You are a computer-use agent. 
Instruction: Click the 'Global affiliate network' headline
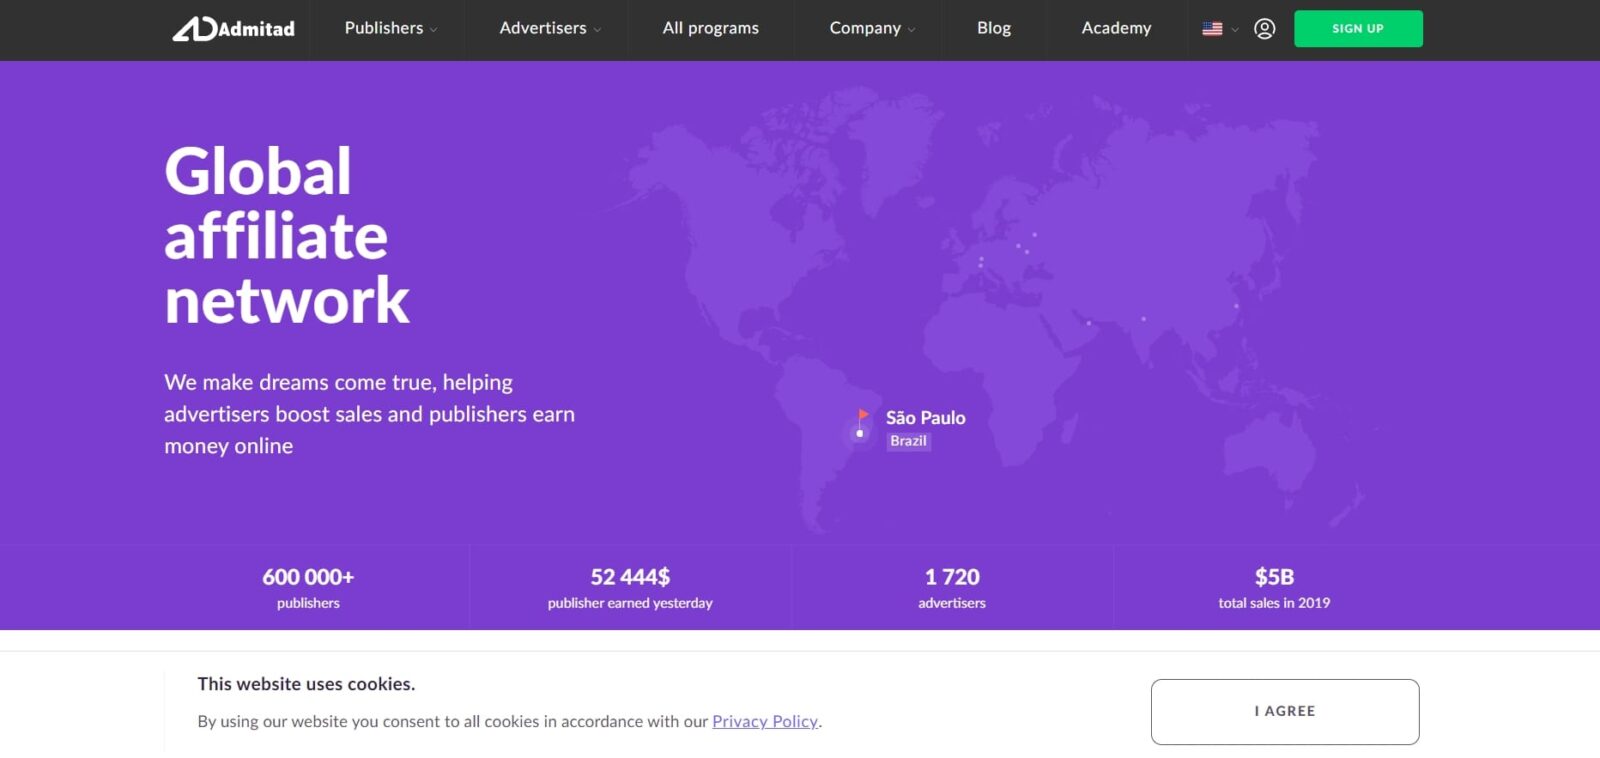click(287, 236)
